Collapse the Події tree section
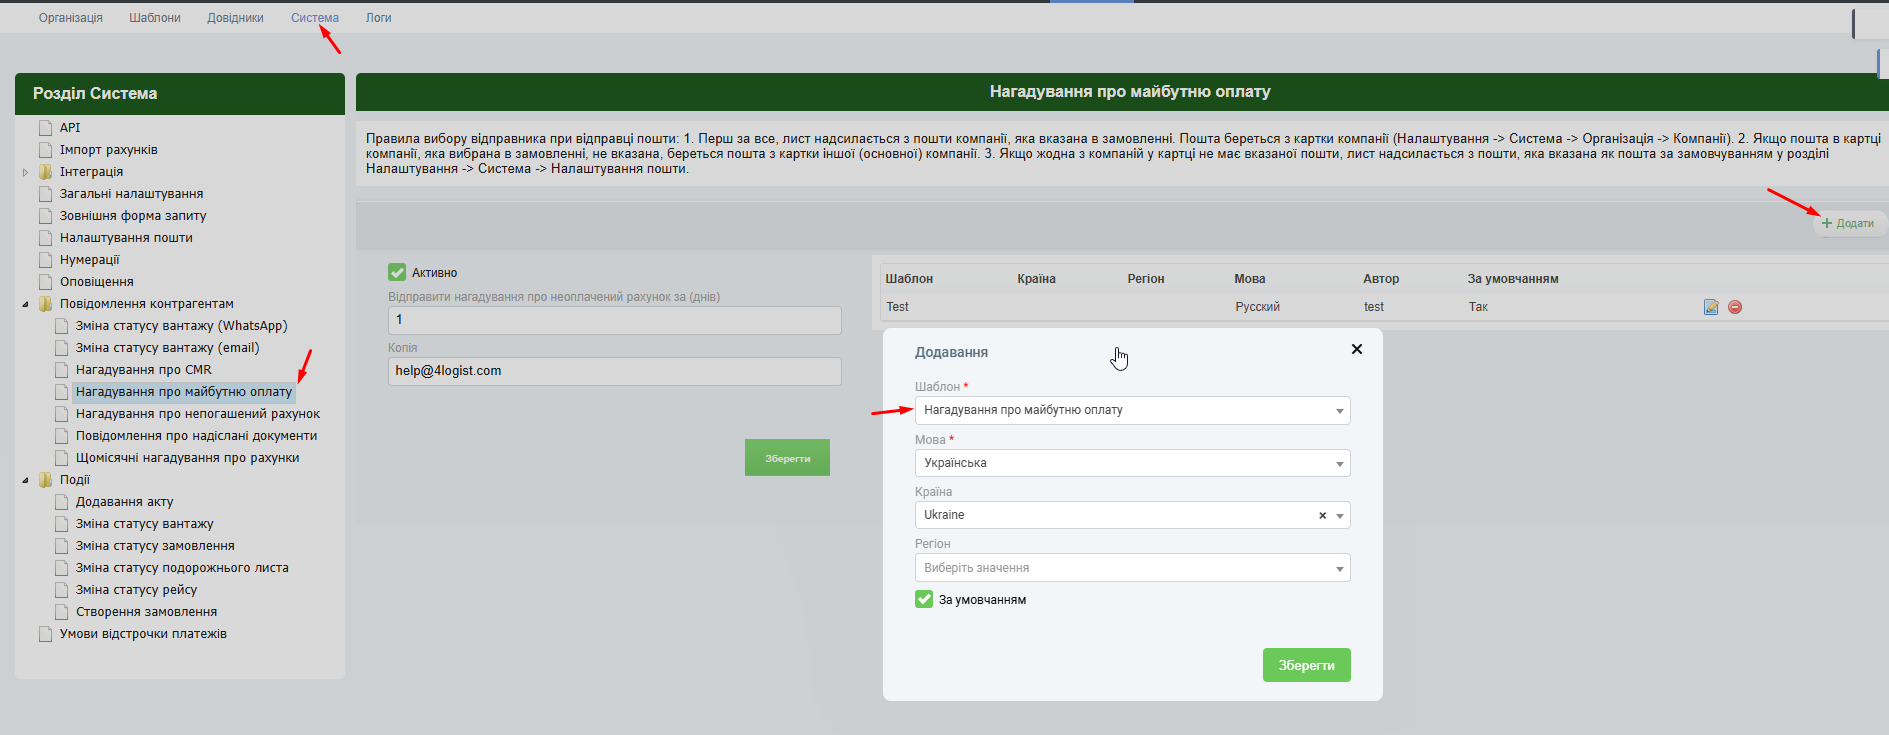Viewport: 1889px width, 735px height. pyautogui.click(x=26, y=480)
